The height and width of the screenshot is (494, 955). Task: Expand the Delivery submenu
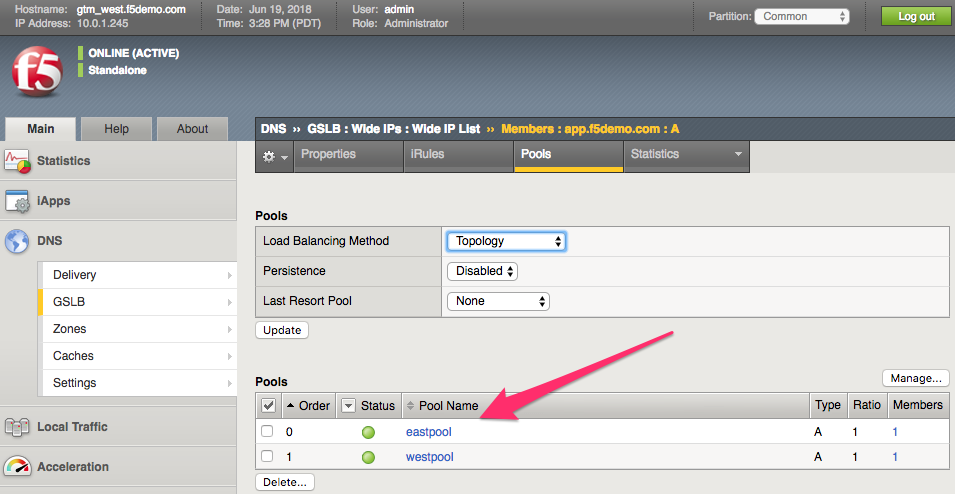(230, 275)
